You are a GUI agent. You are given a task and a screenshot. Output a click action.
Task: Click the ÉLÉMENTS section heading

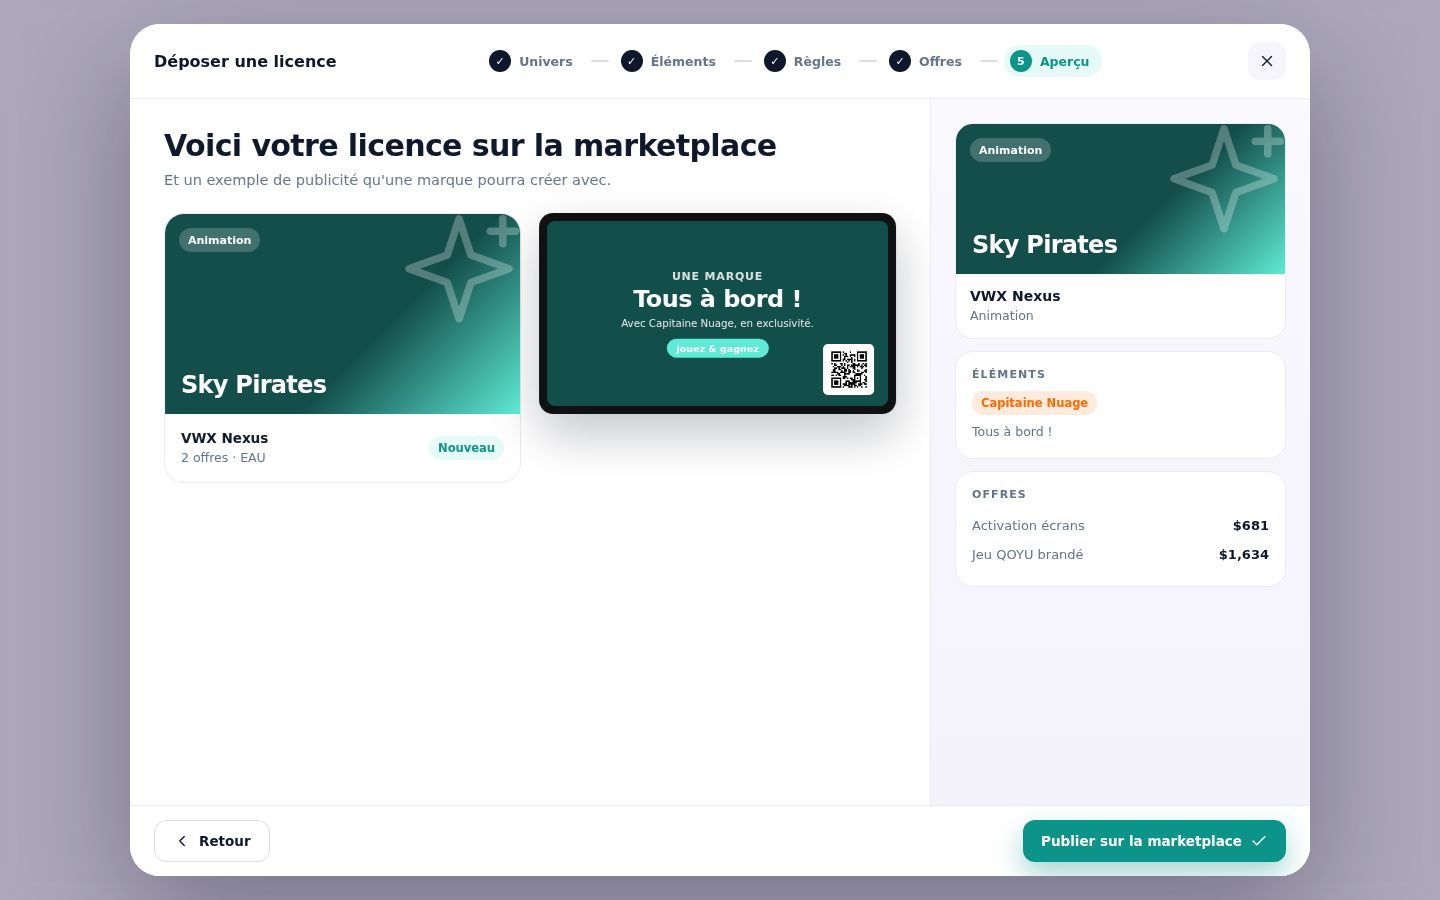[1008, 374]
